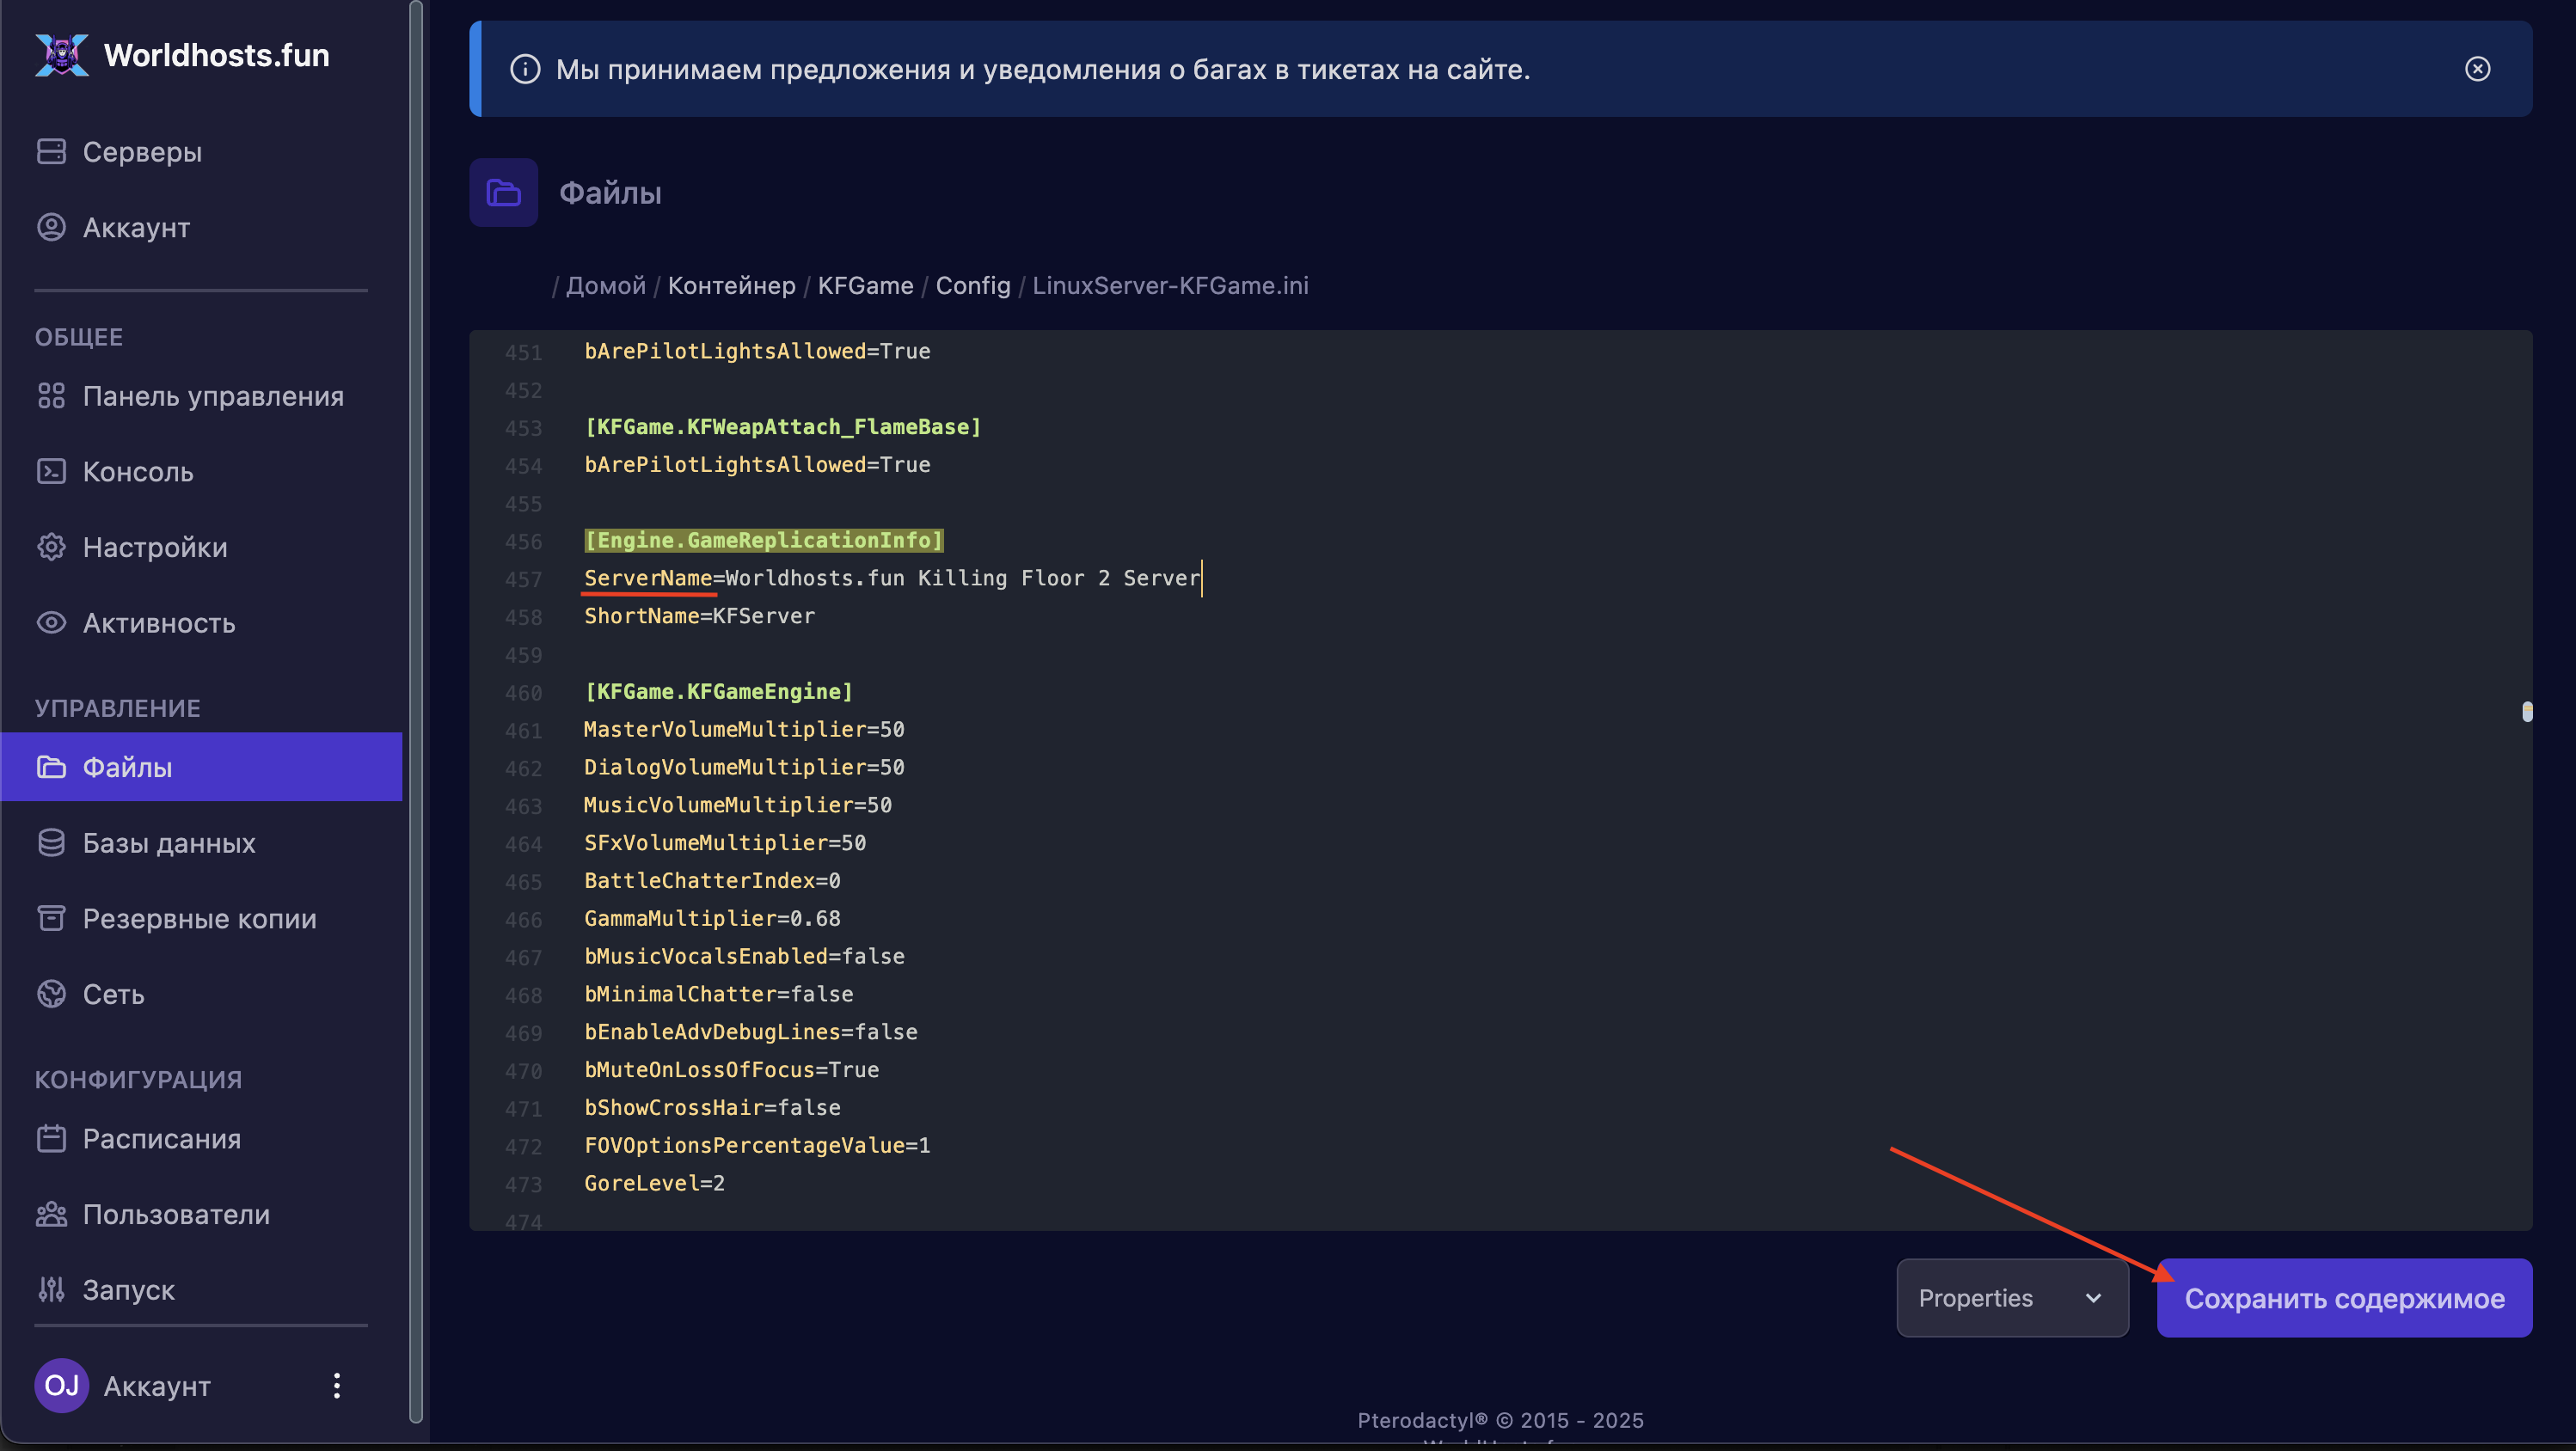The width and height of the screenshot is (2576, 1451).
Task: Open the Properties syntax dropdown
Action: tap(2011, 1298)
